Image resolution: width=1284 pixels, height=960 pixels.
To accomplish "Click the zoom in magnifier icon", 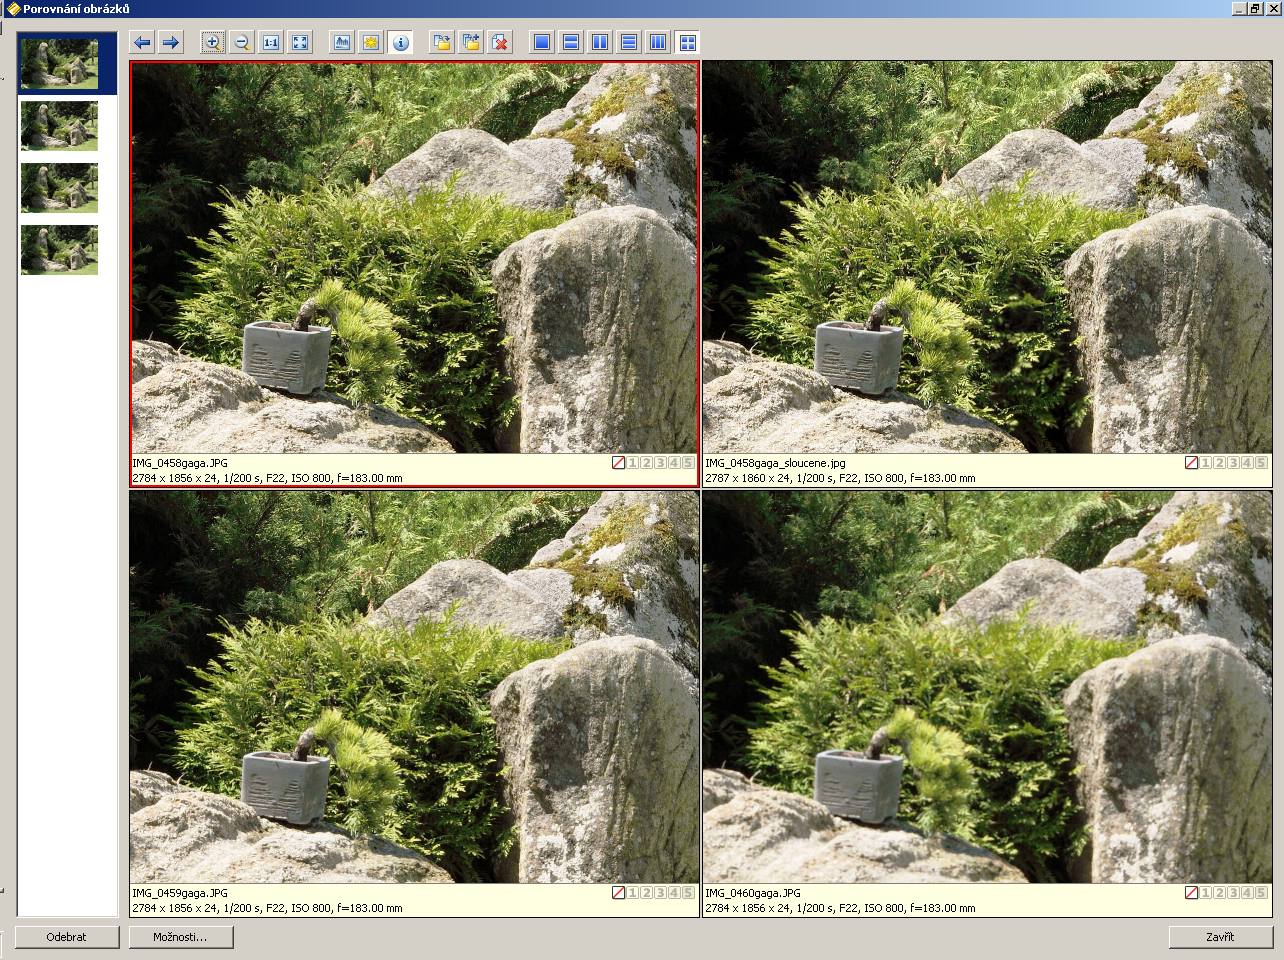I will [x=212, y=42].
